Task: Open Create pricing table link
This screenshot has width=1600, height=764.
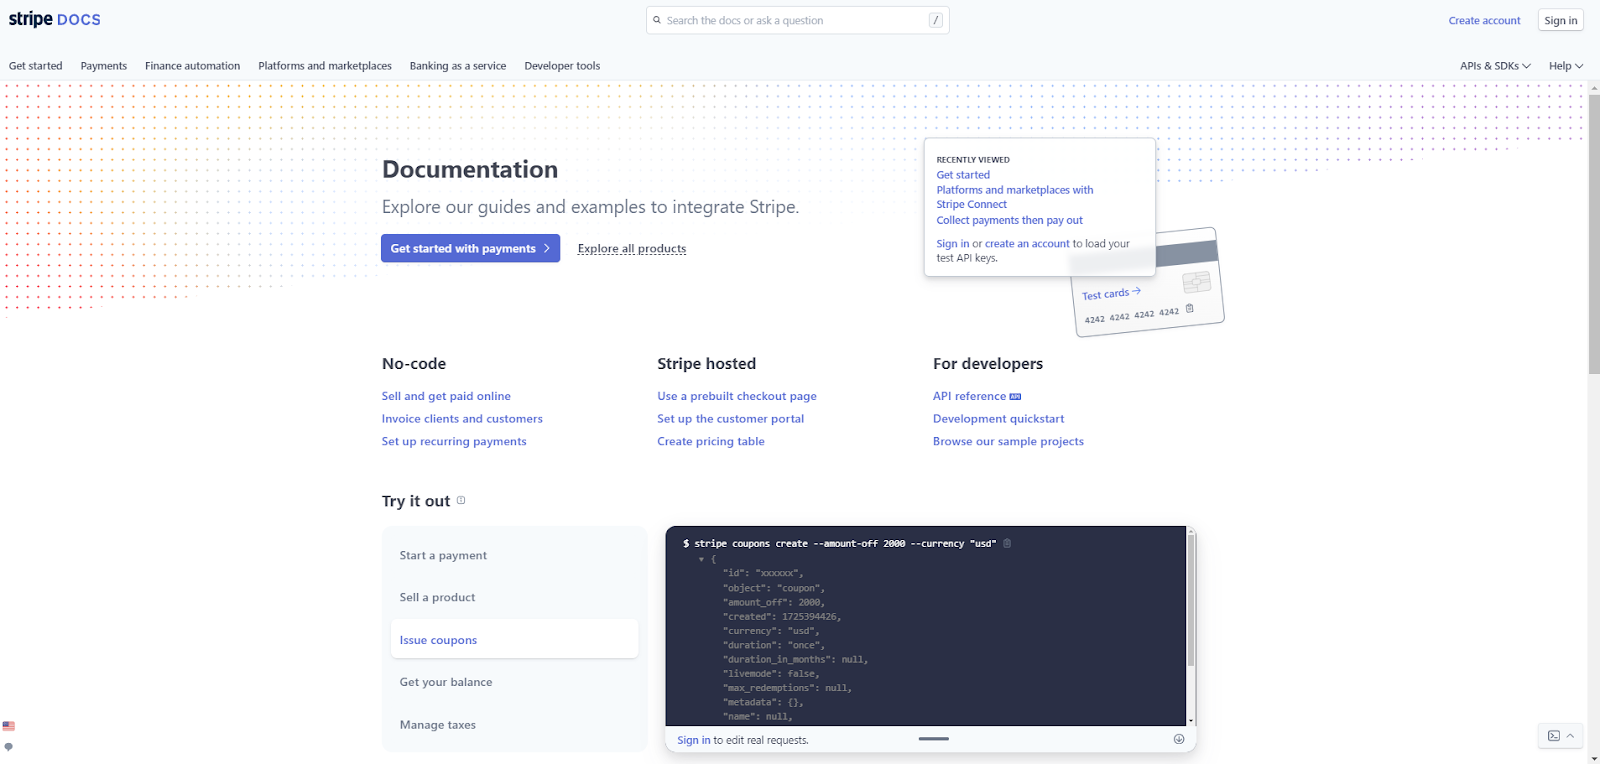Action: 711,441
